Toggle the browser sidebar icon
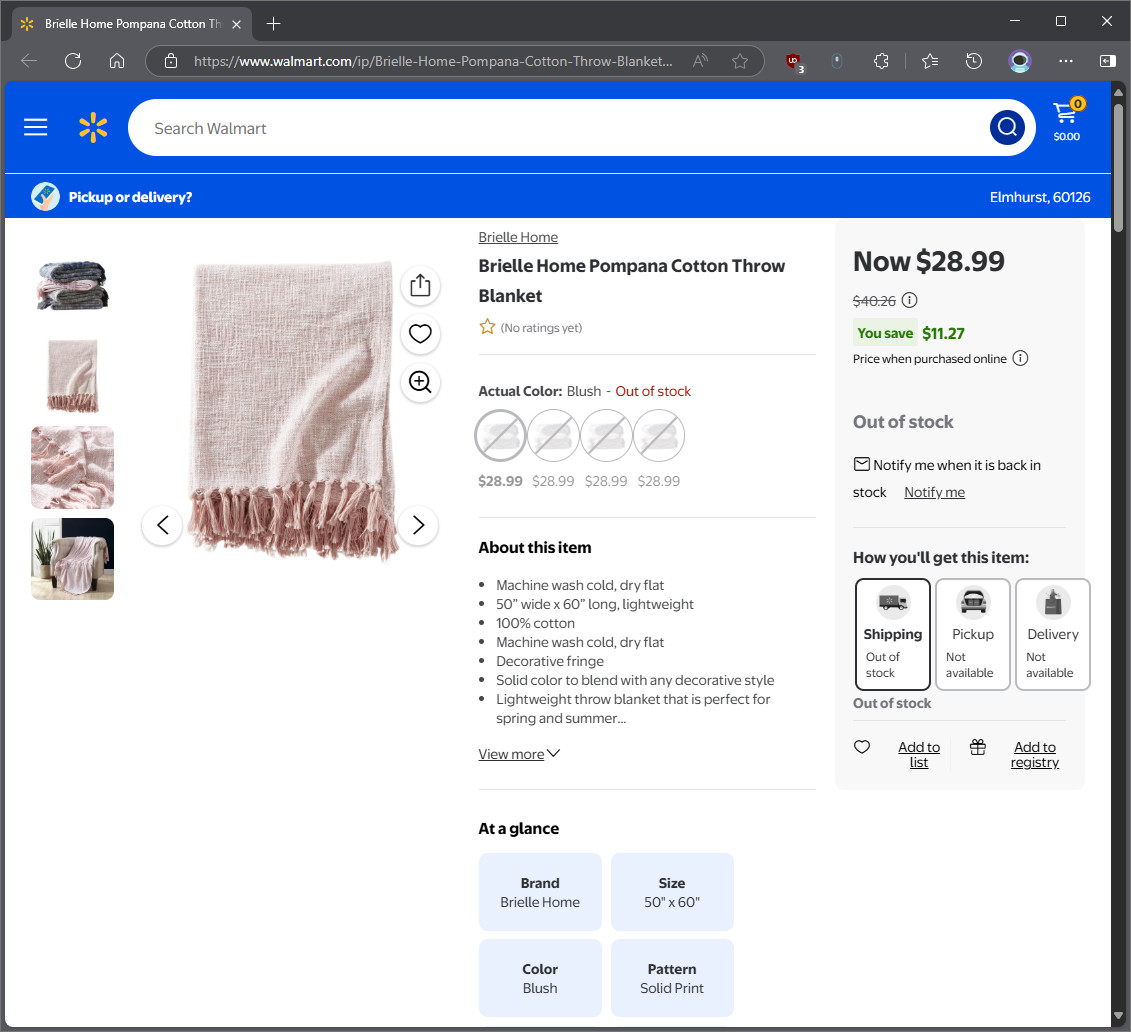 1108,61
